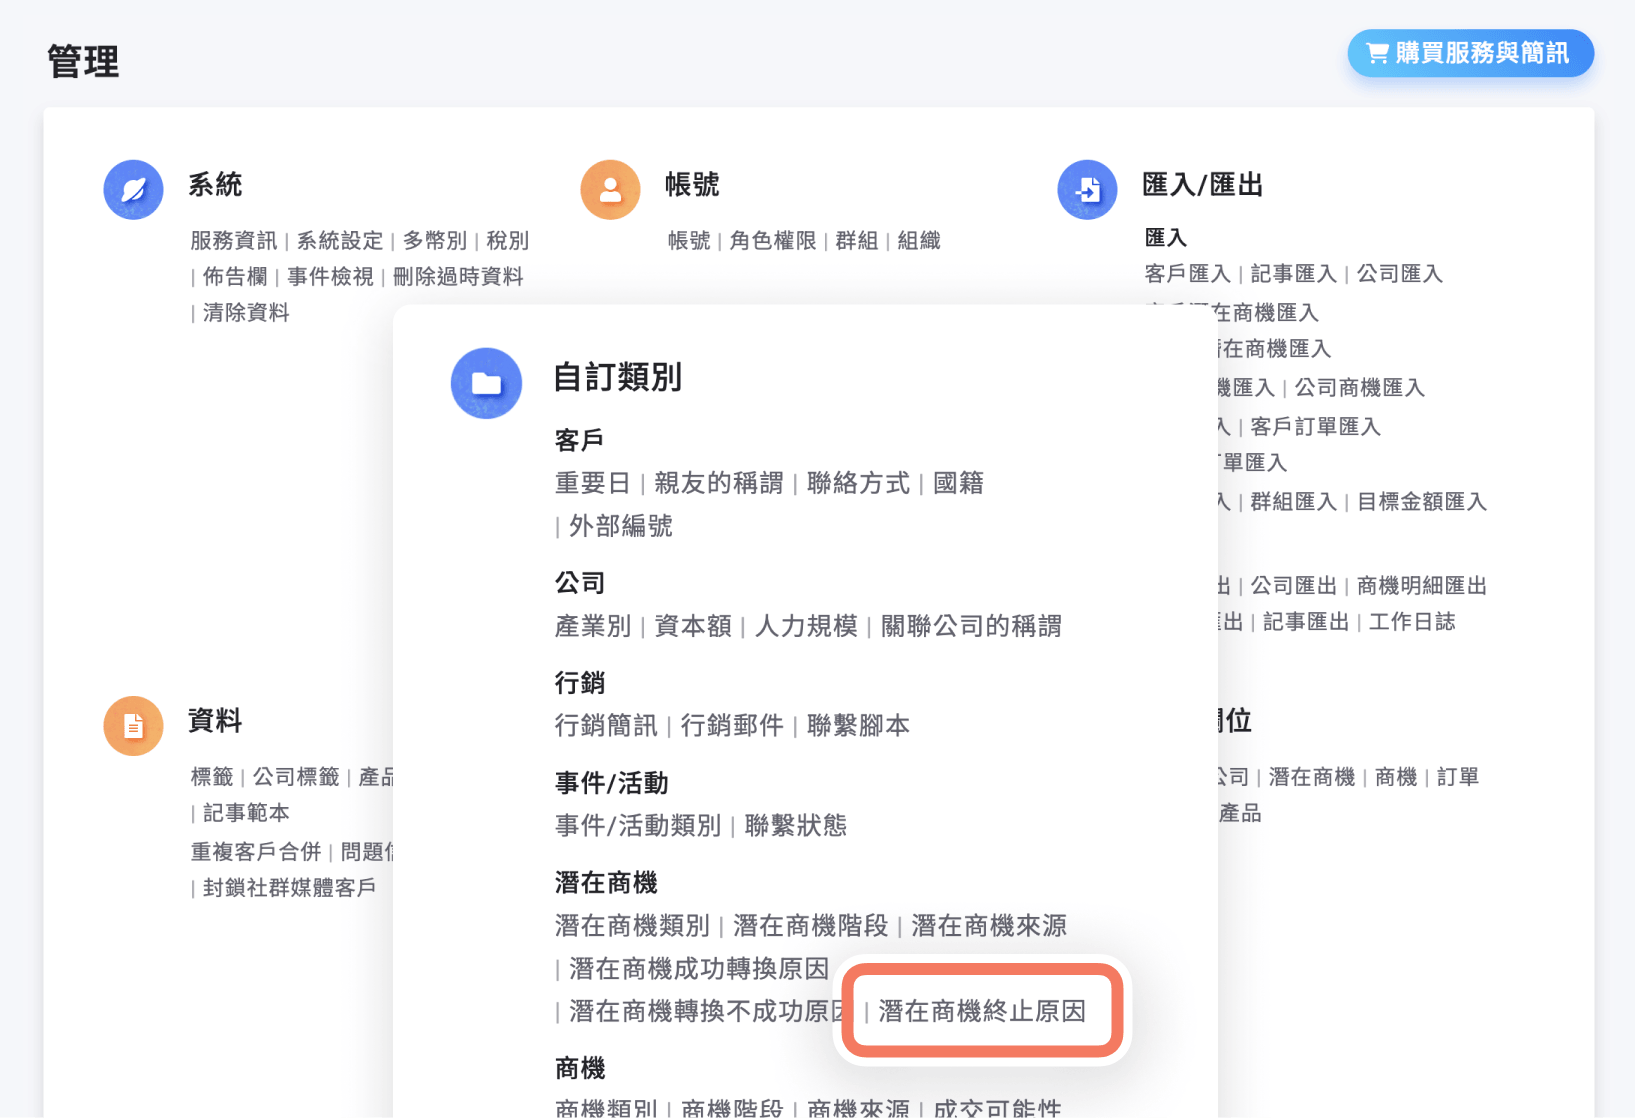Select 記事匯出 link
Image resolution: width=1635 pixels, height=1118 pixels.
1306,622
